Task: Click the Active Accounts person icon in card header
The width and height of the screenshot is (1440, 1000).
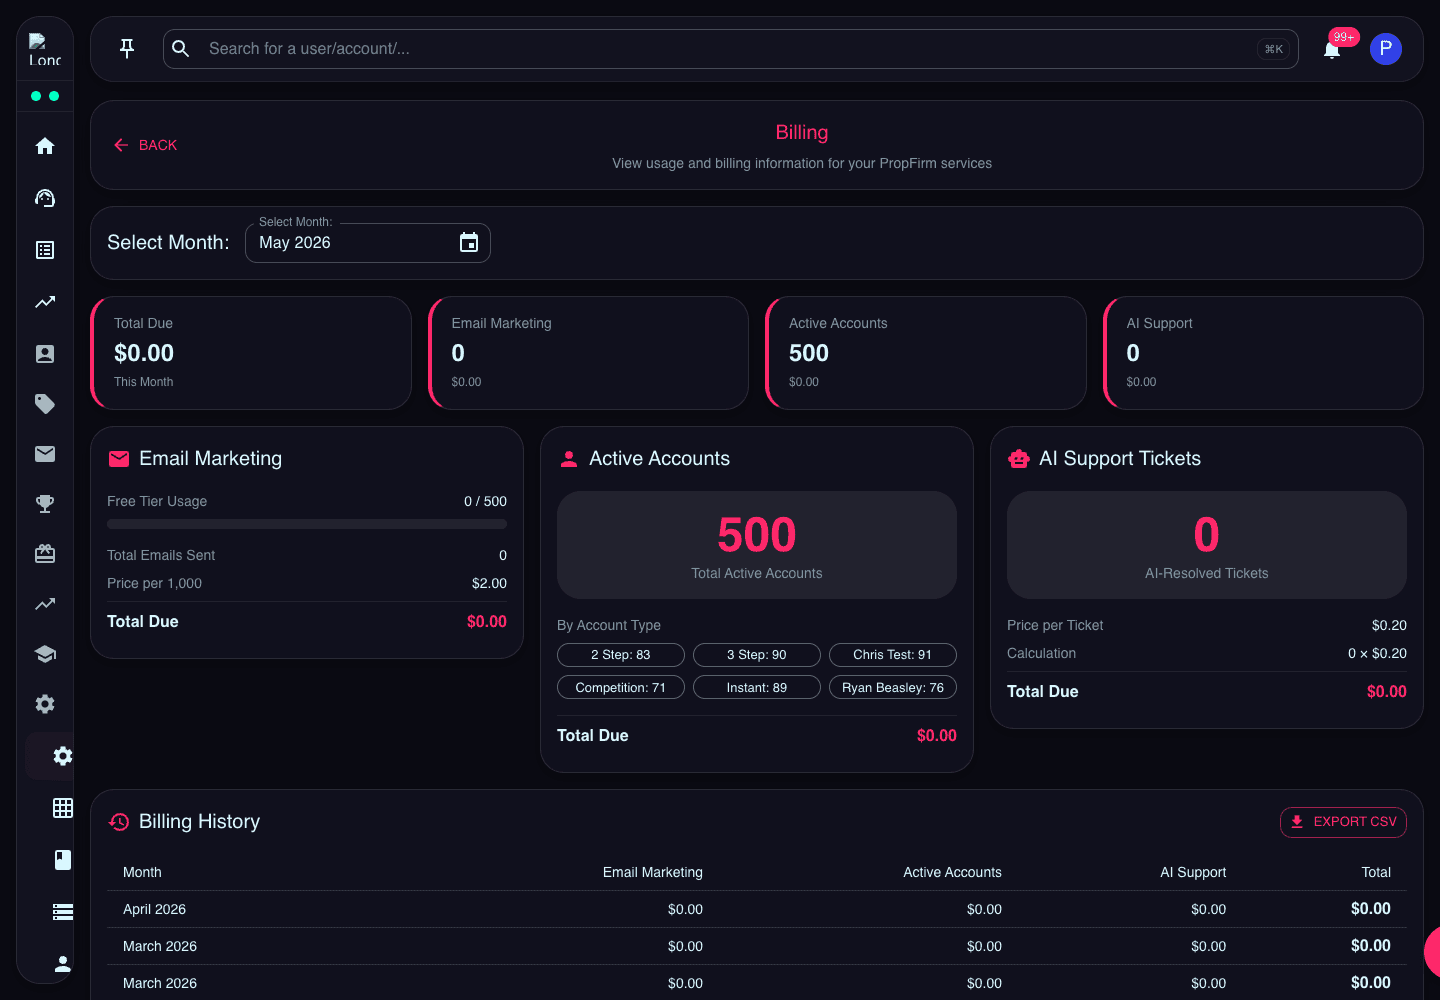Action: (569, 459)
